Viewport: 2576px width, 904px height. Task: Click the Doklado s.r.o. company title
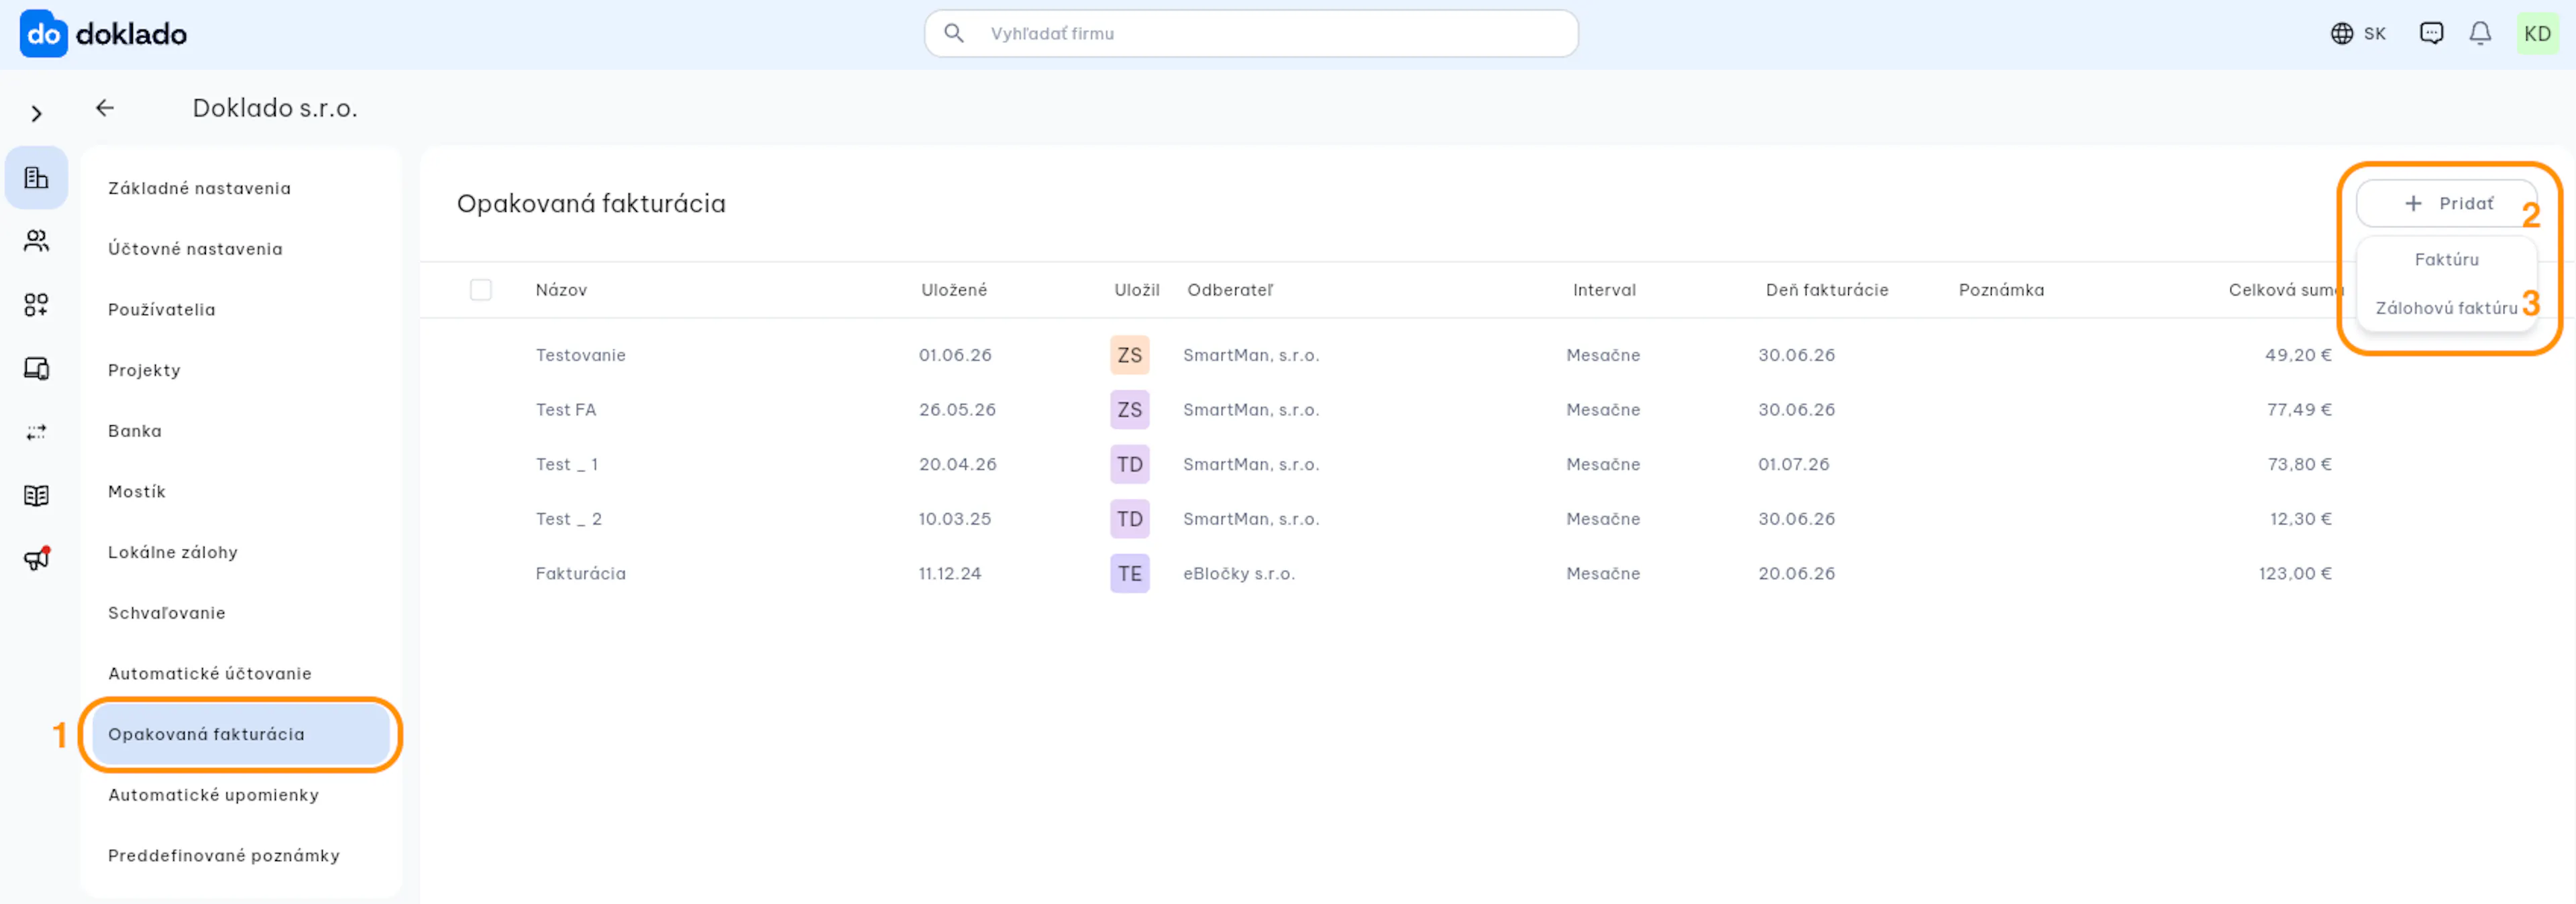[x=275, y=108]
